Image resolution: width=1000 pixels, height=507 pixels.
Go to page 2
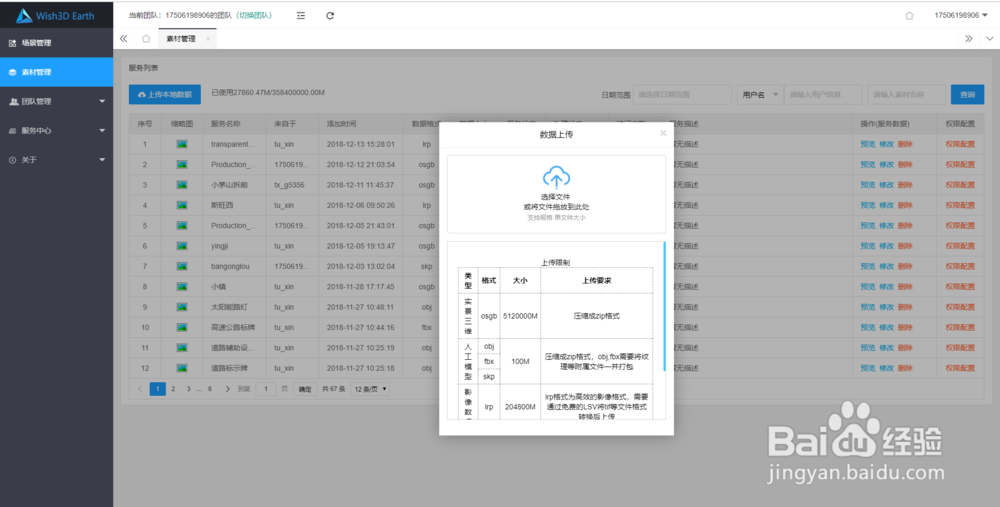tap(173, 389)
